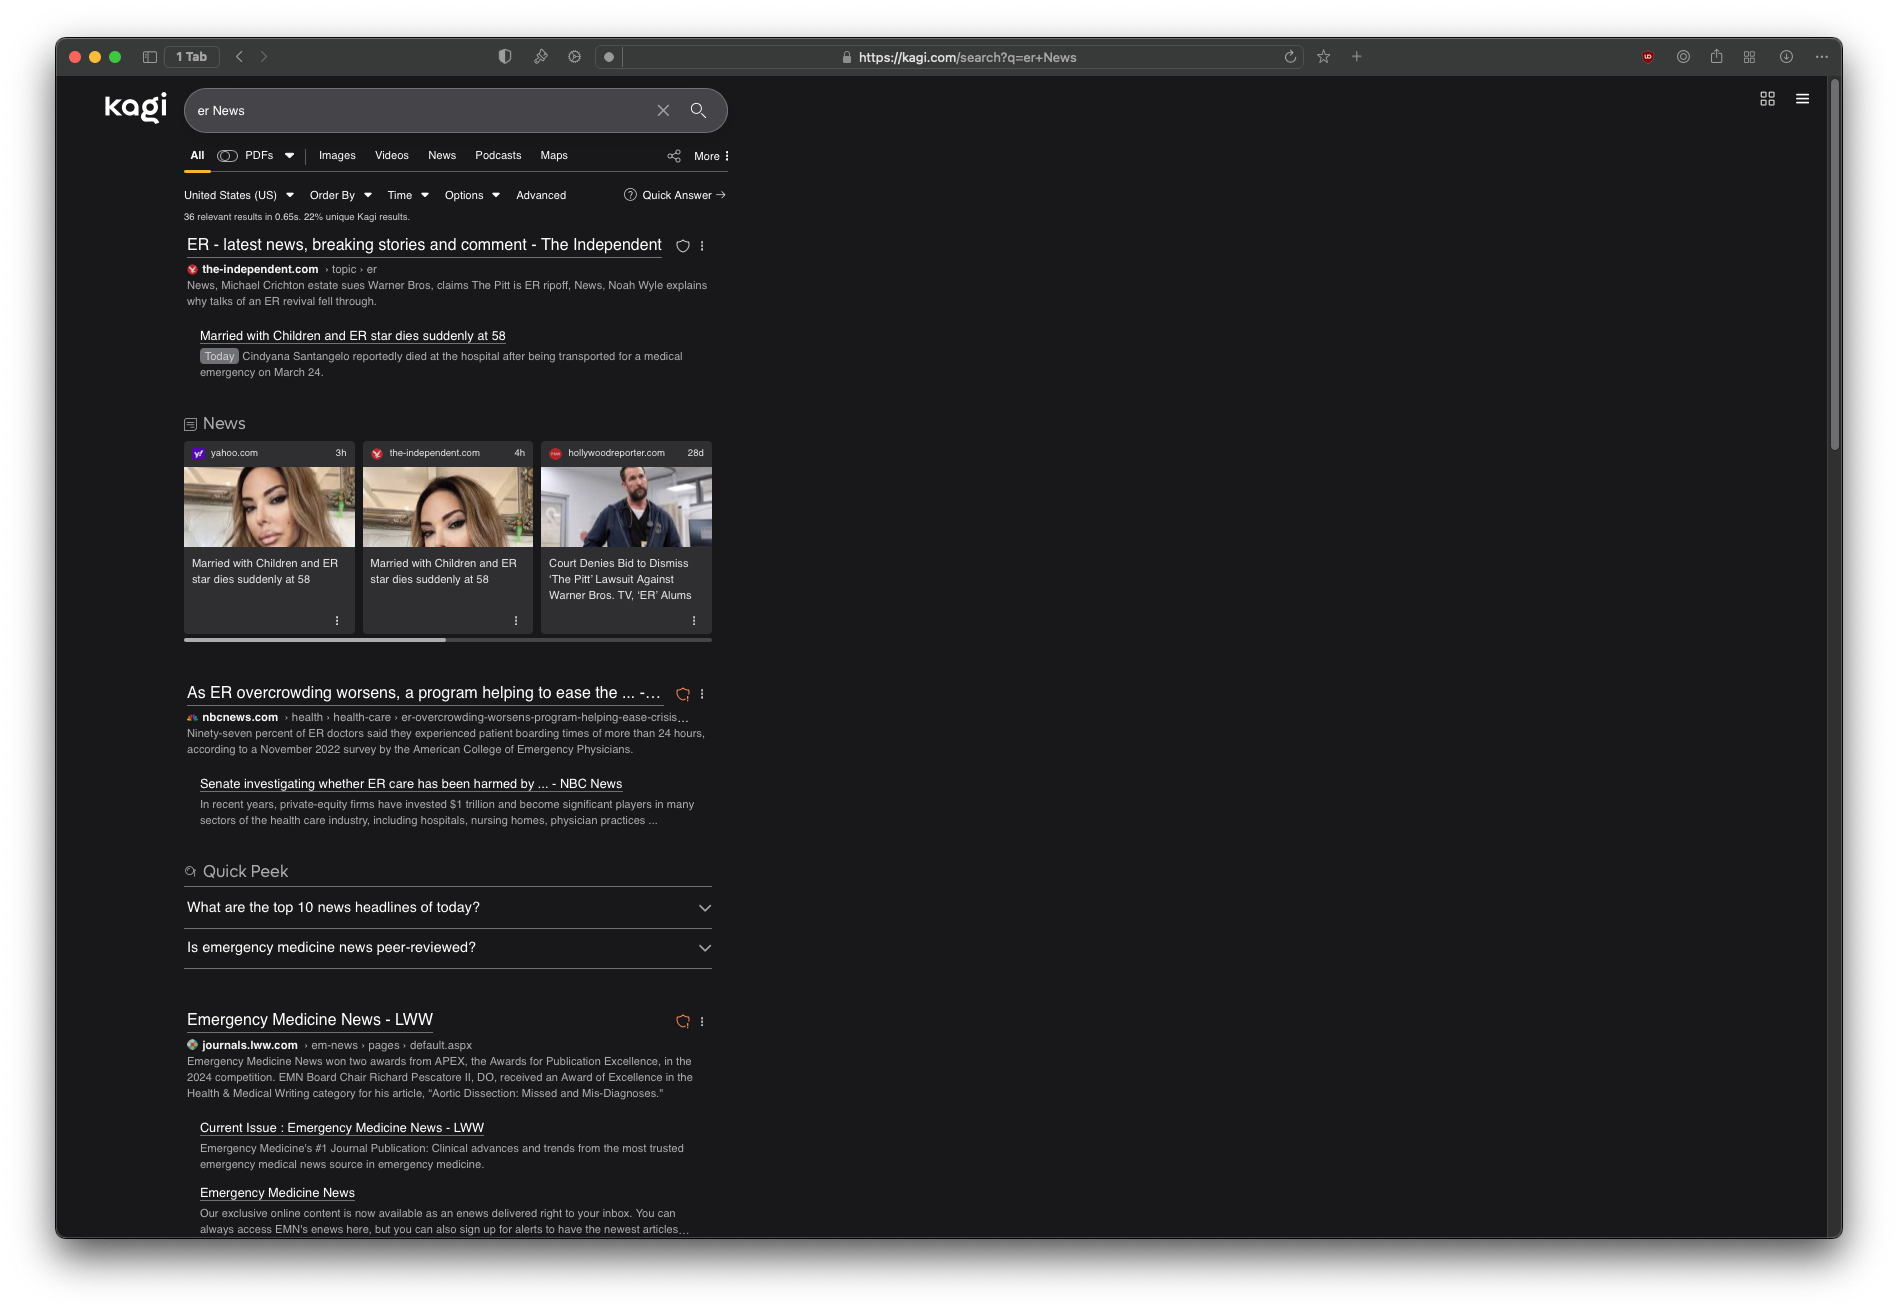The image size is (1898, 1312).
Task: Clear the search box with the X icon
Action: (663, 110)
